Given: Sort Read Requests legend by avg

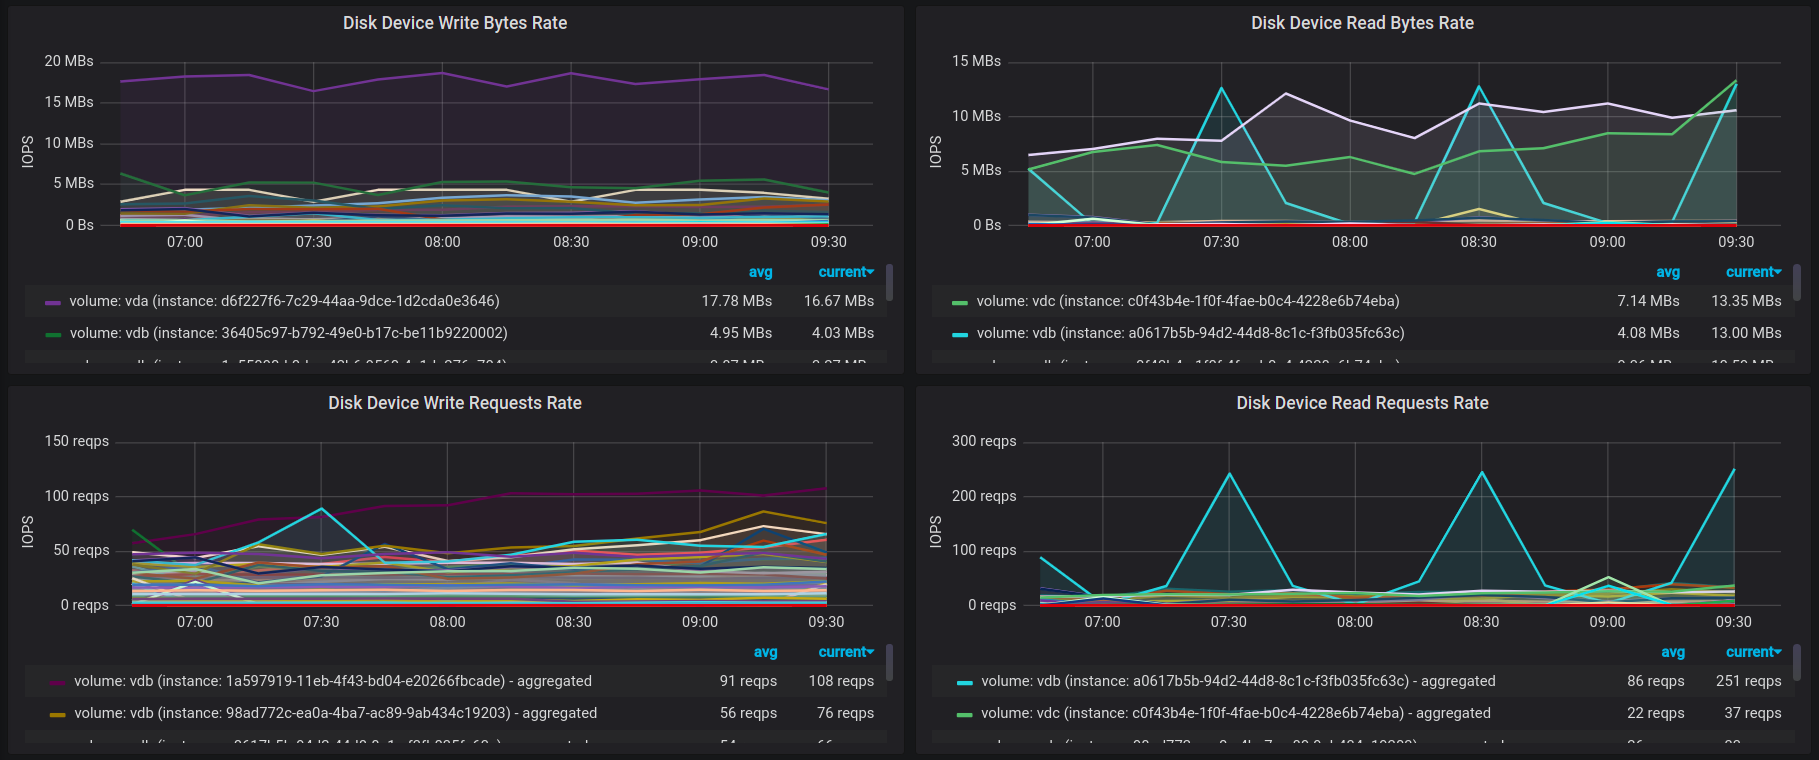Looking at the screenshot, I should click(x=1673, y=652).
